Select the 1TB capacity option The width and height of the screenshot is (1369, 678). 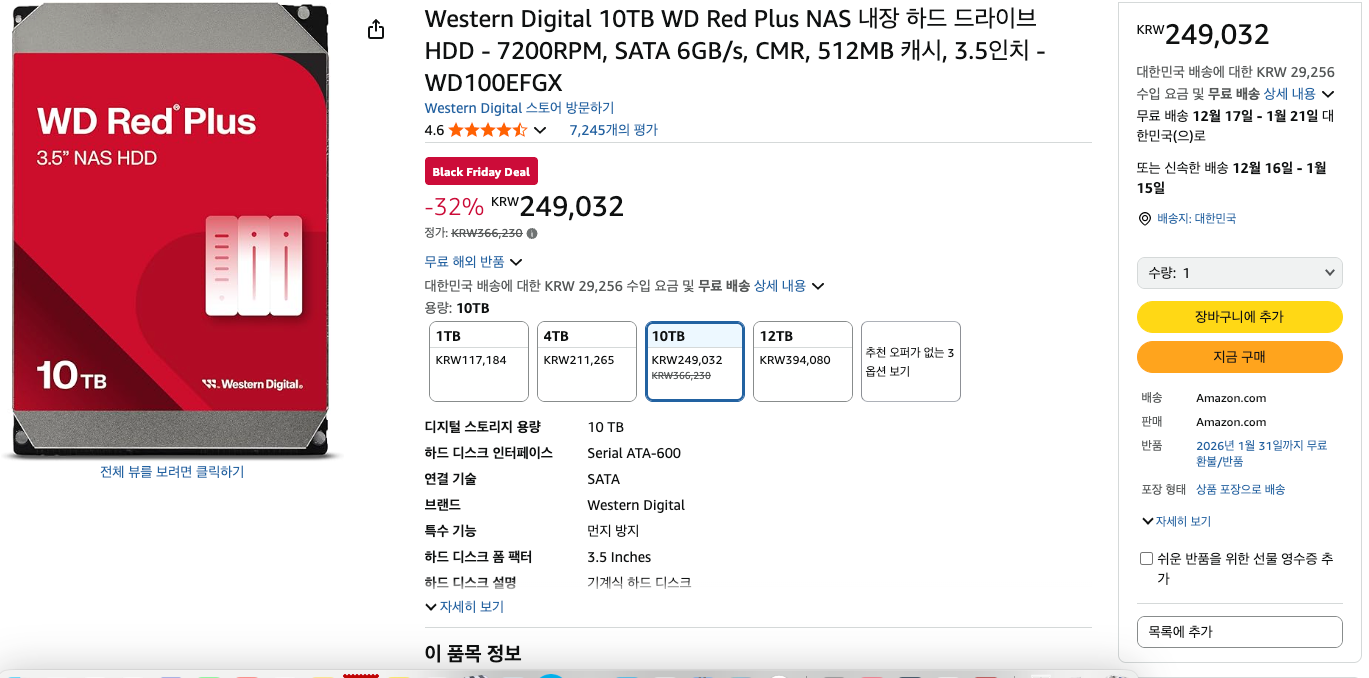point(478,361)
